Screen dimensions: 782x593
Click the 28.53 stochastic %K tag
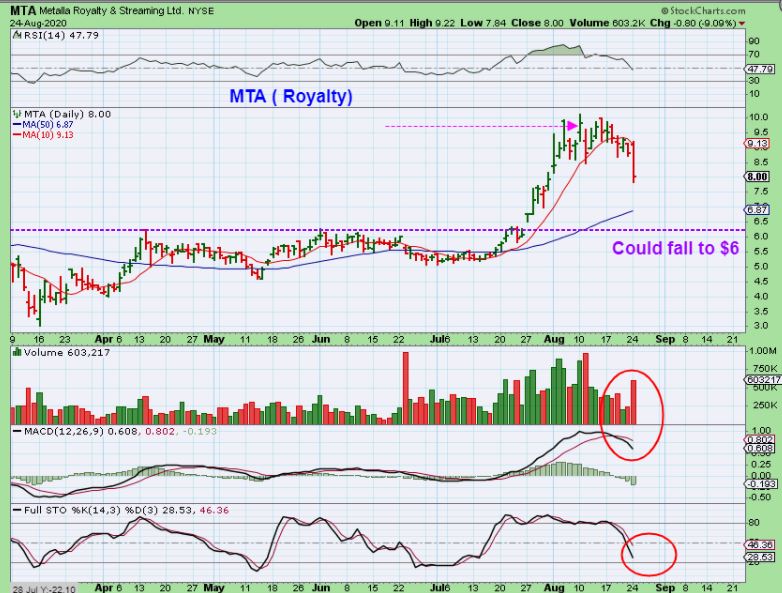761,557
